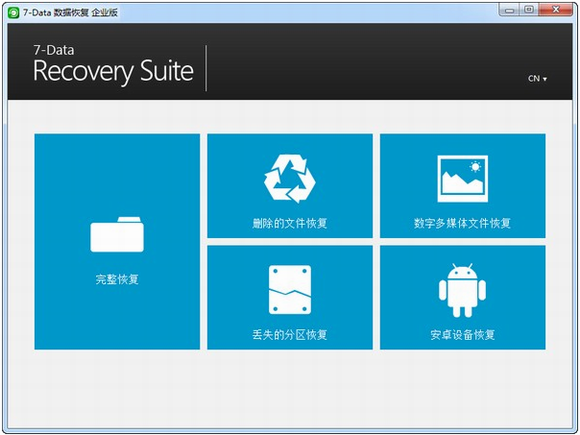
Task: Click the Android robot icon
Action: [x=462, y=290]
